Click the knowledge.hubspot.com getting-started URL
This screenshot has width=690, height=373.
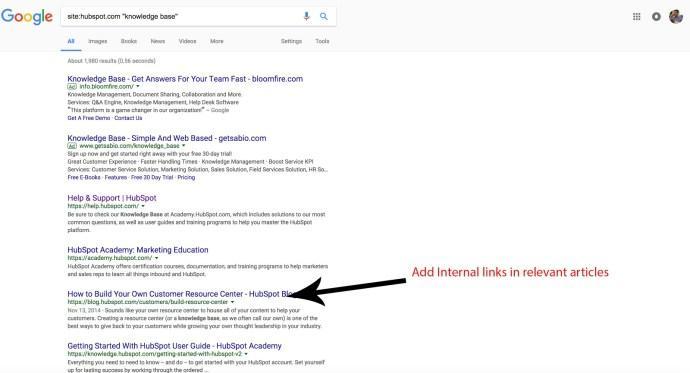tap(154, 354)
